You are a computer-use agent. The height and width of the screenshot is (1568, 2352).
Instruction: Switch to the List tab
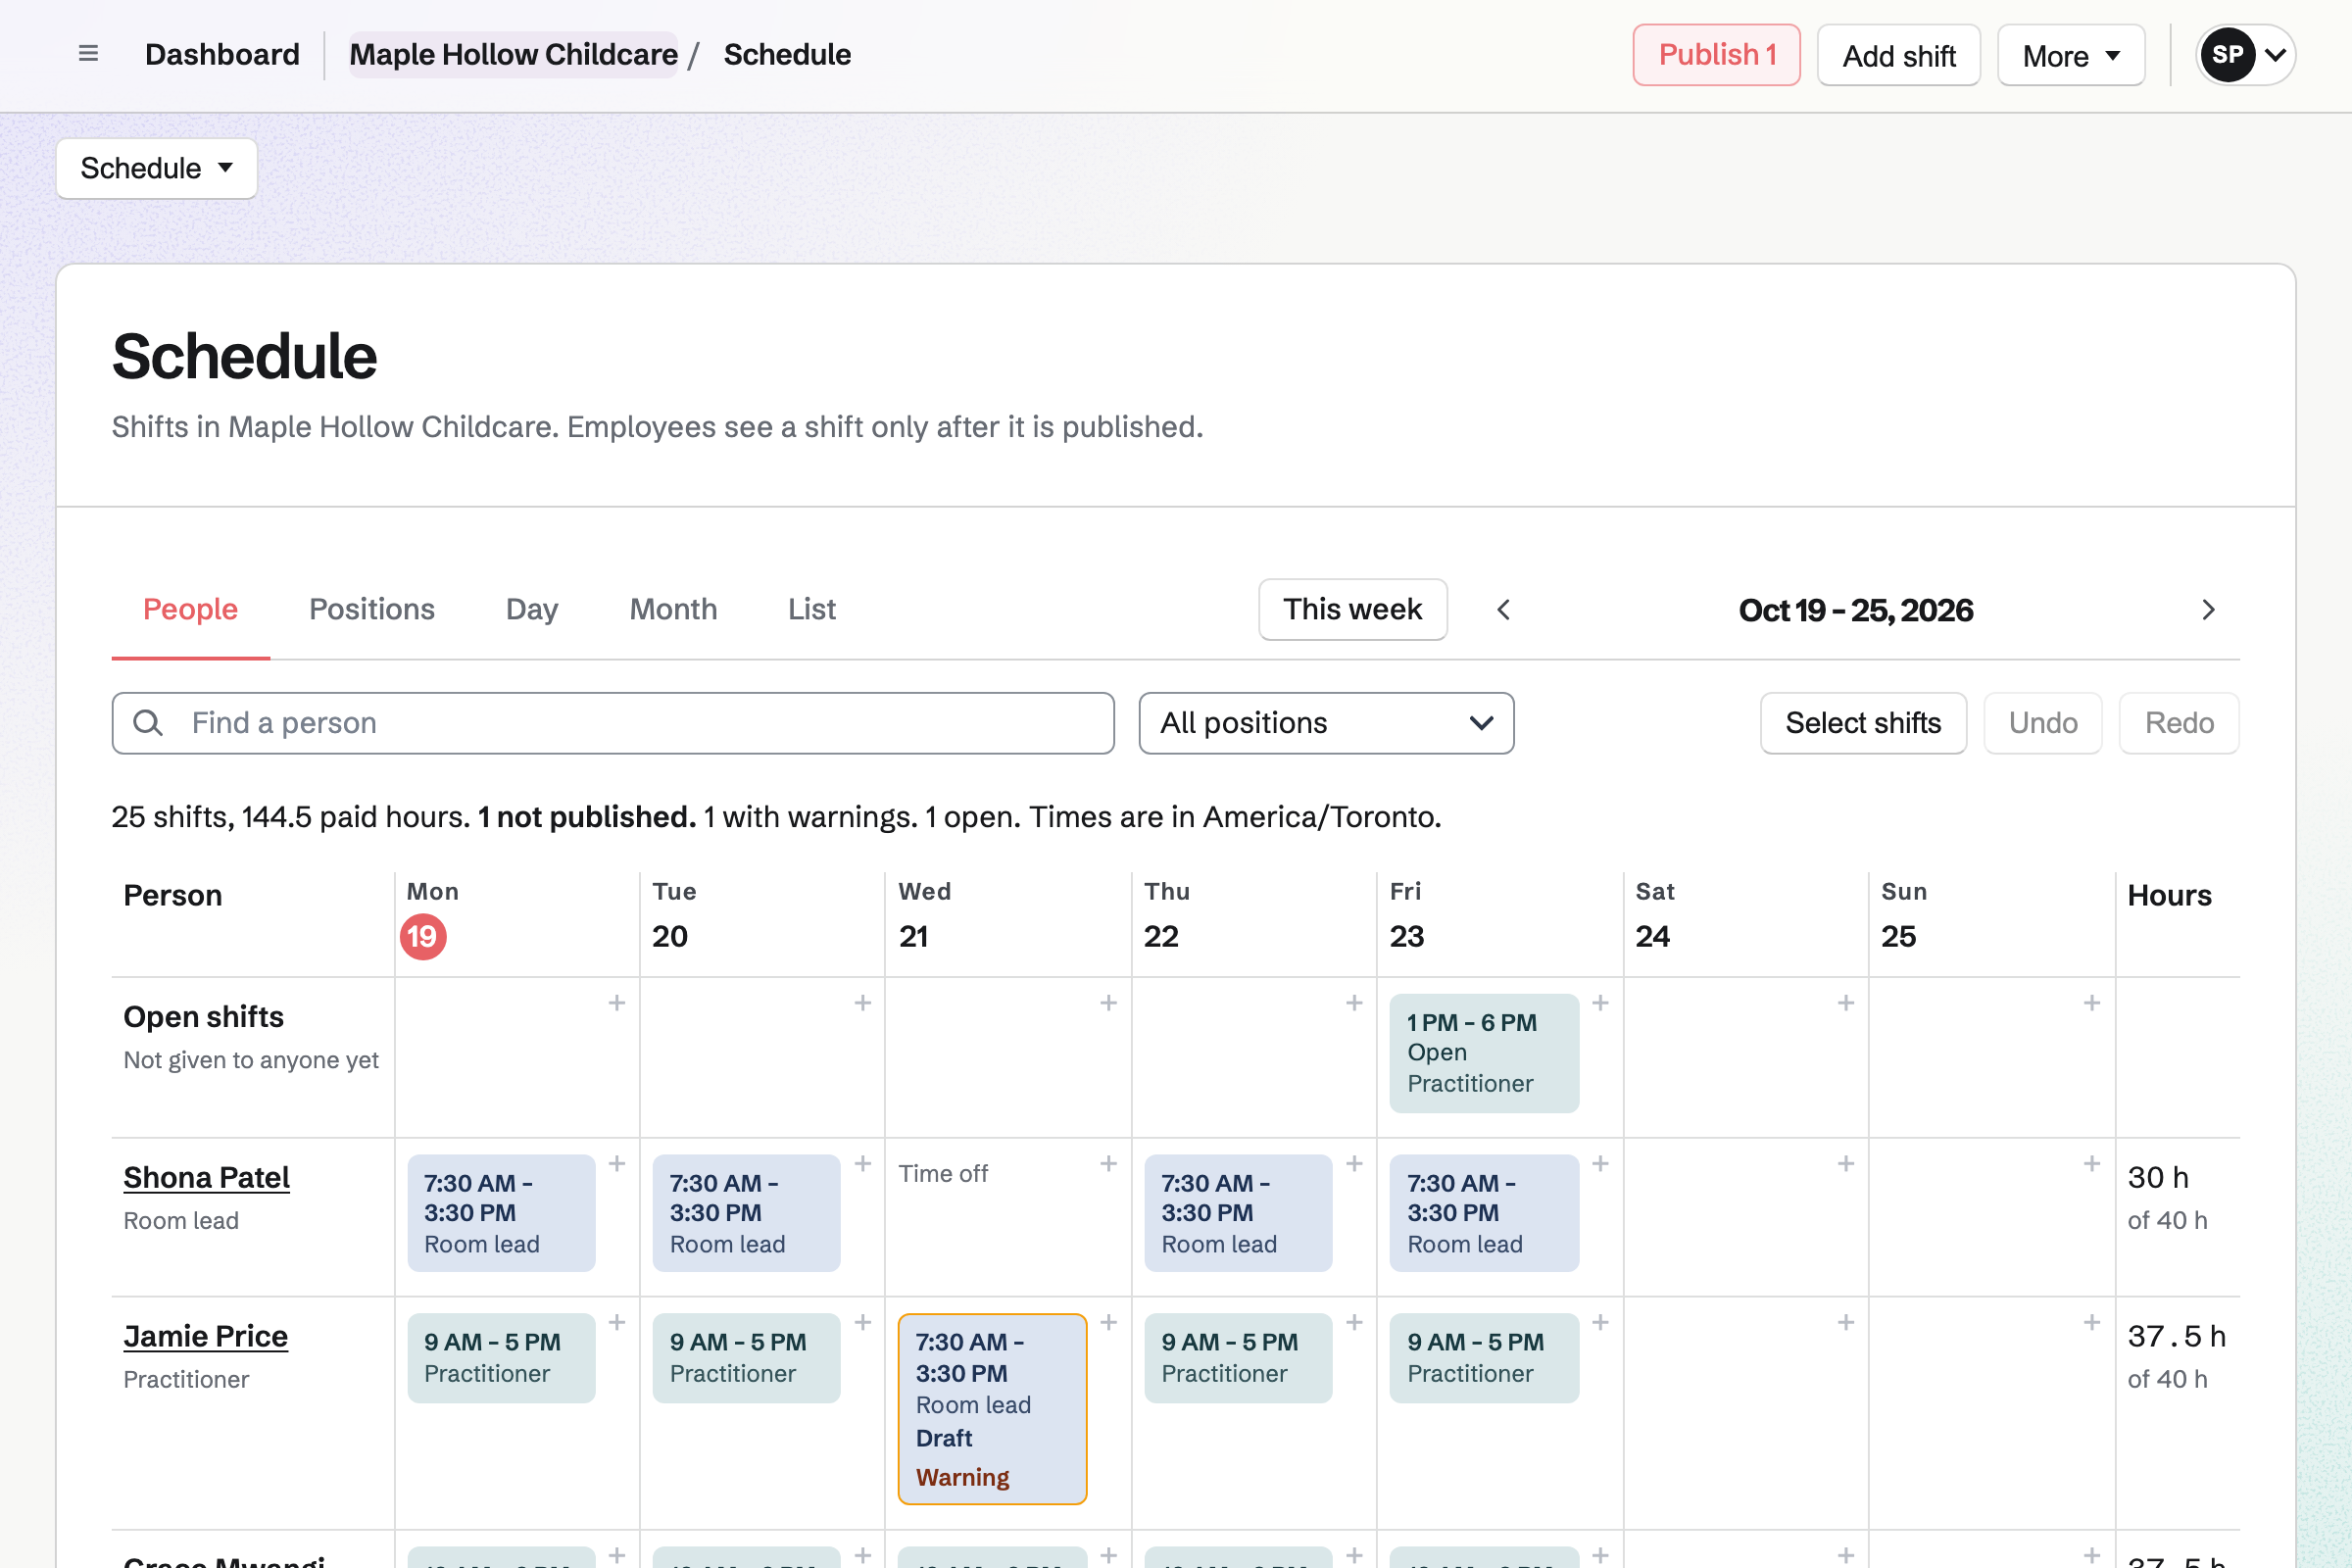[812, 609]
